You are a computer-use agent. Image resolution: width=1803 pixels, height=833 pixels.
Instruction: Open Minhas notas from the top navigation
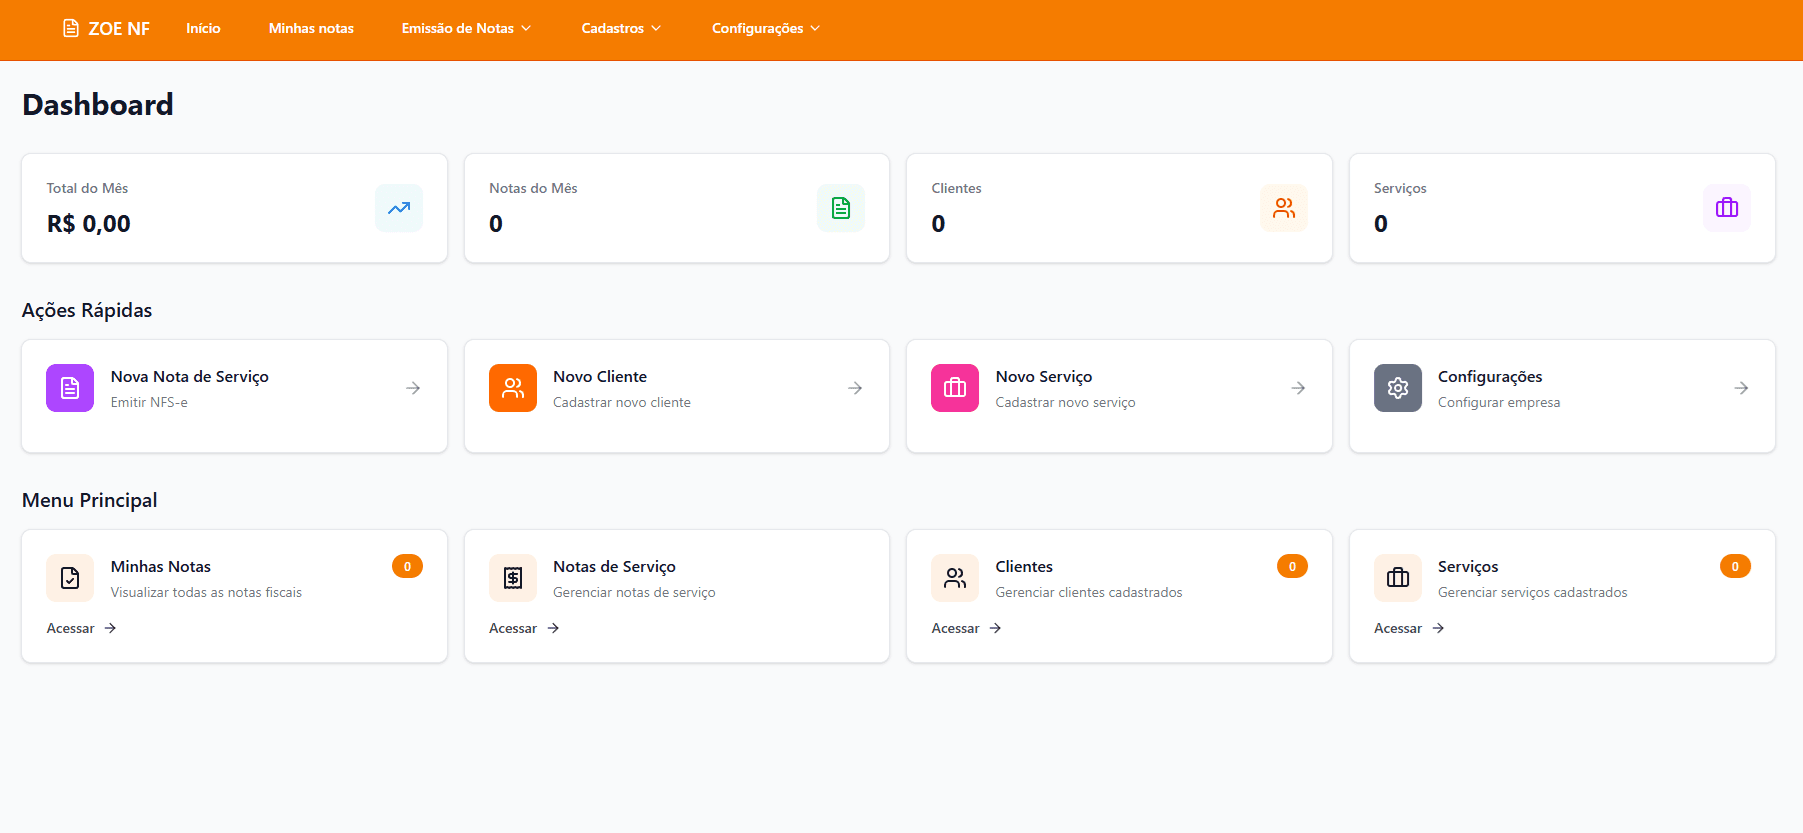pyautogui.click(x=311, y=28)
